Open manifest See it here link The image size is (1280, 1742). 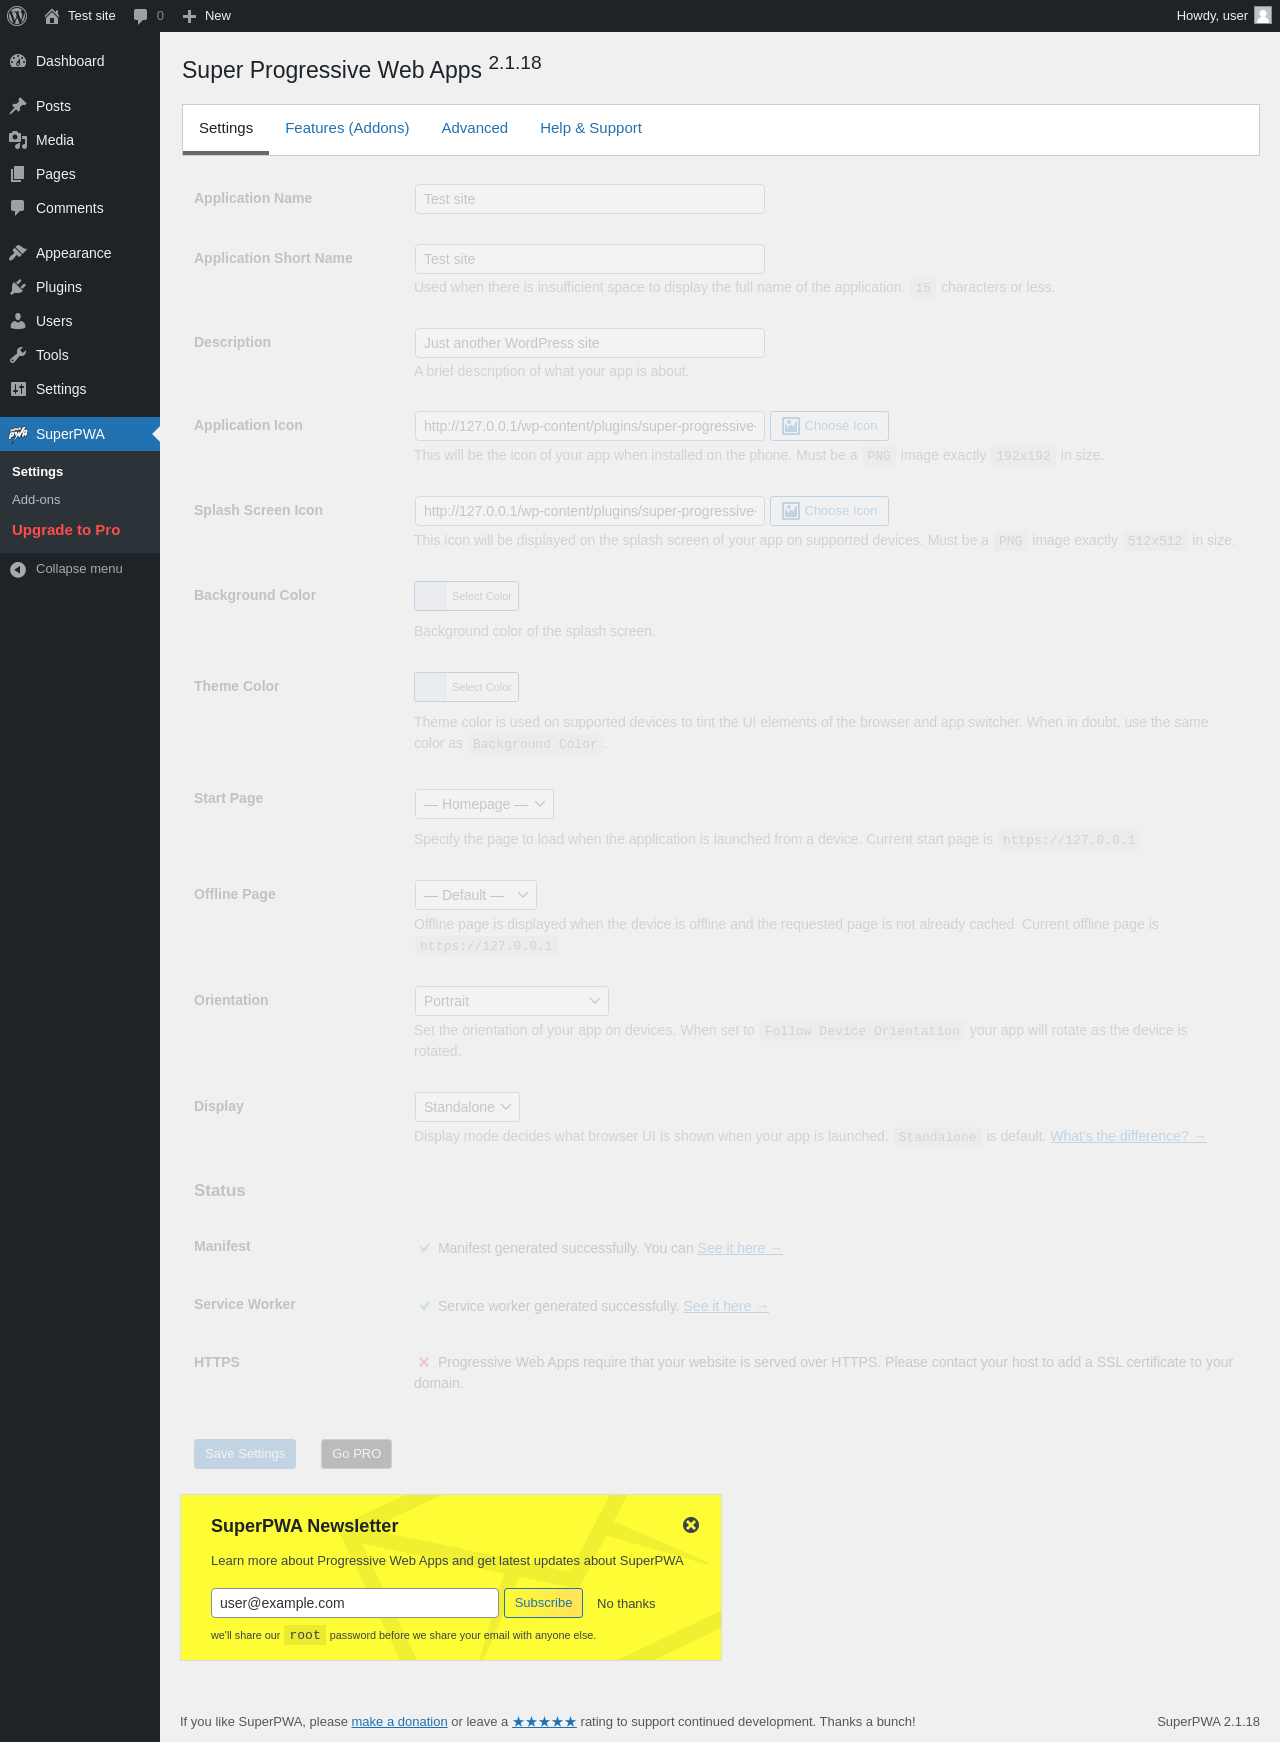(740, 1248)
